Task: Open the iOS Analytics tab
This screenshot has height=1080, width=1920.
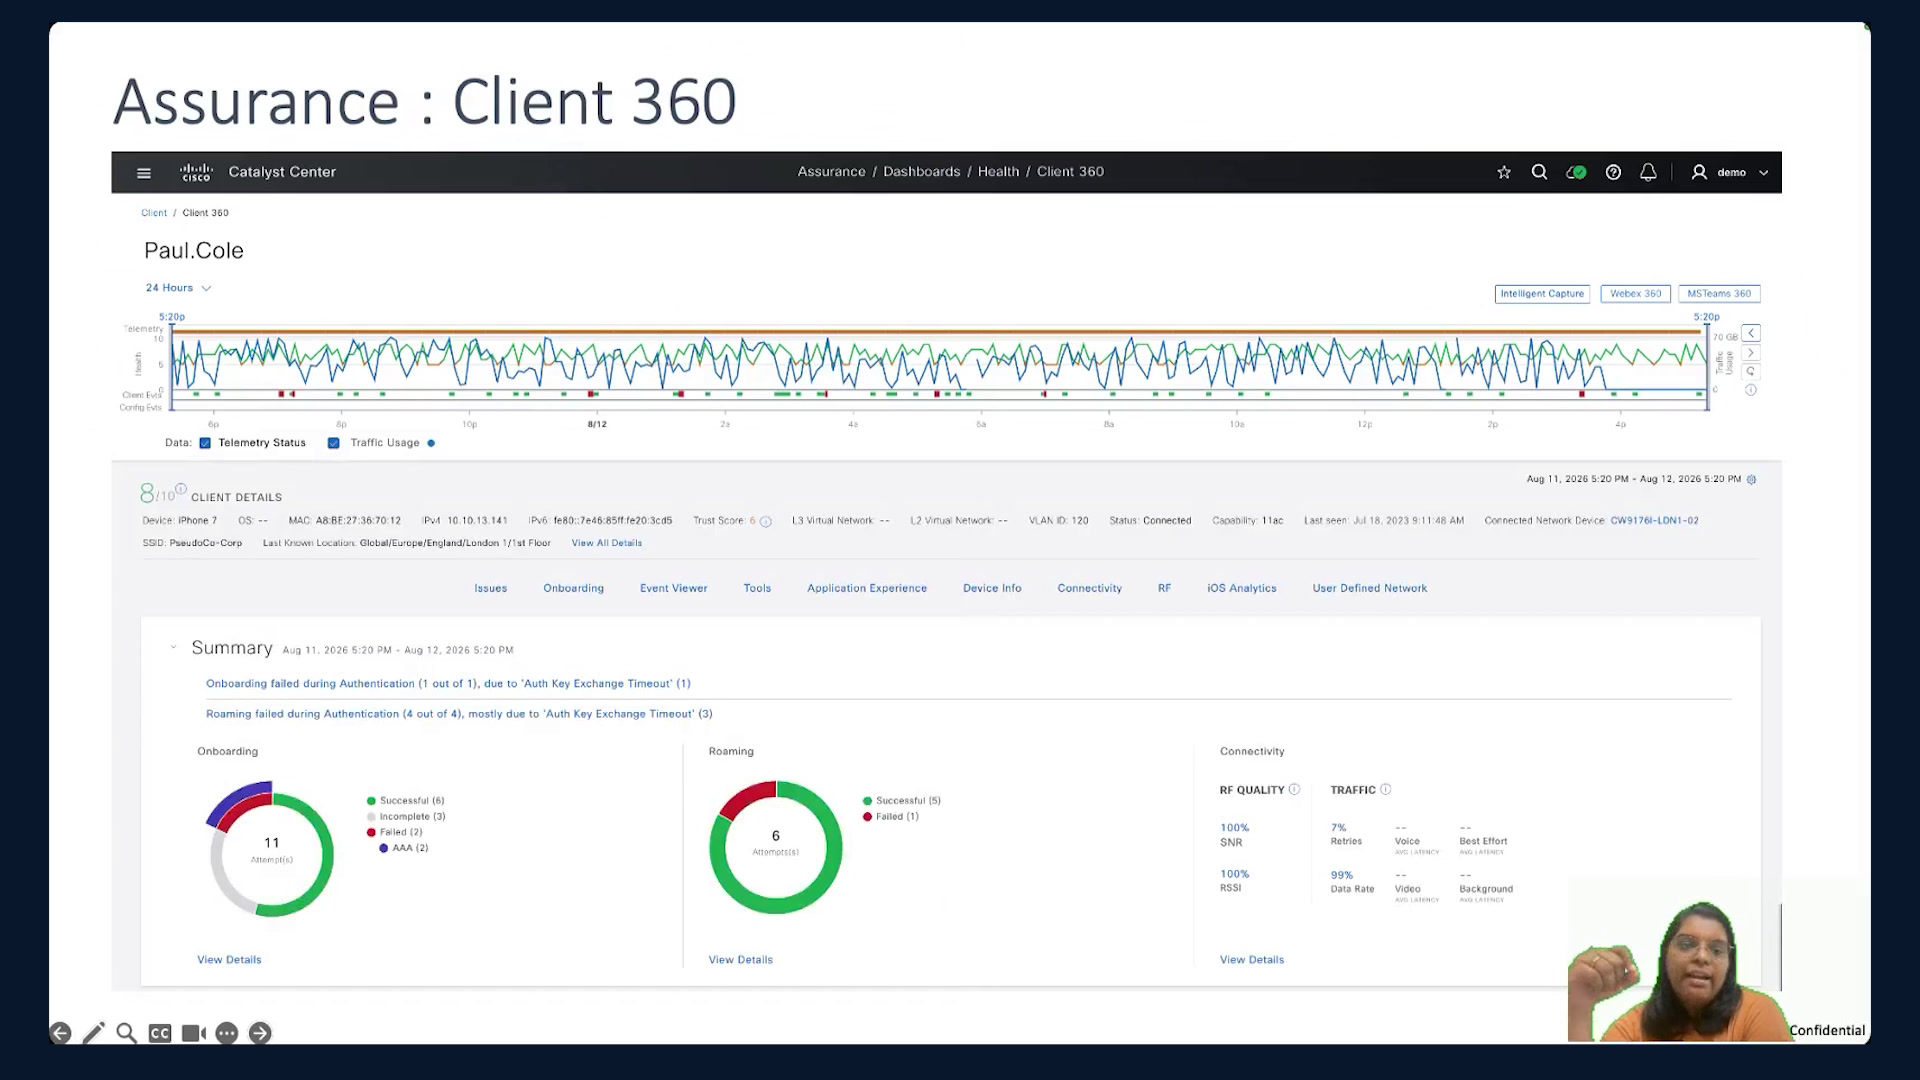Action: pyautogui.click(x=1242, y=588)
